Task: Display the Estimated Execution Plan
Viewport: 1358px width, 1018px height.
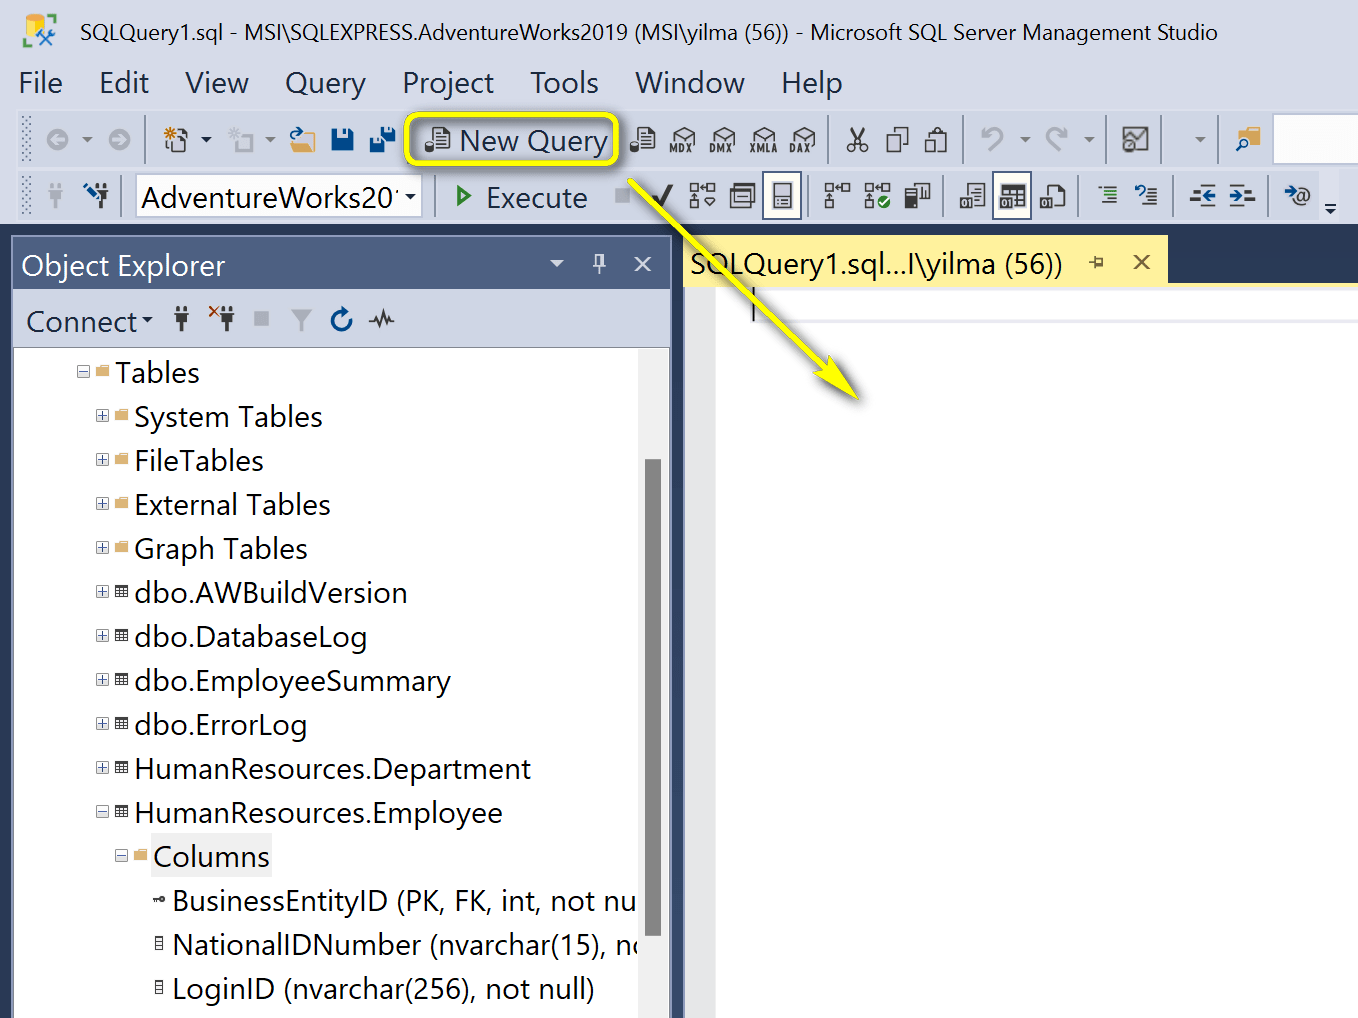Action: pyautogui.click(x=702, y=195)
